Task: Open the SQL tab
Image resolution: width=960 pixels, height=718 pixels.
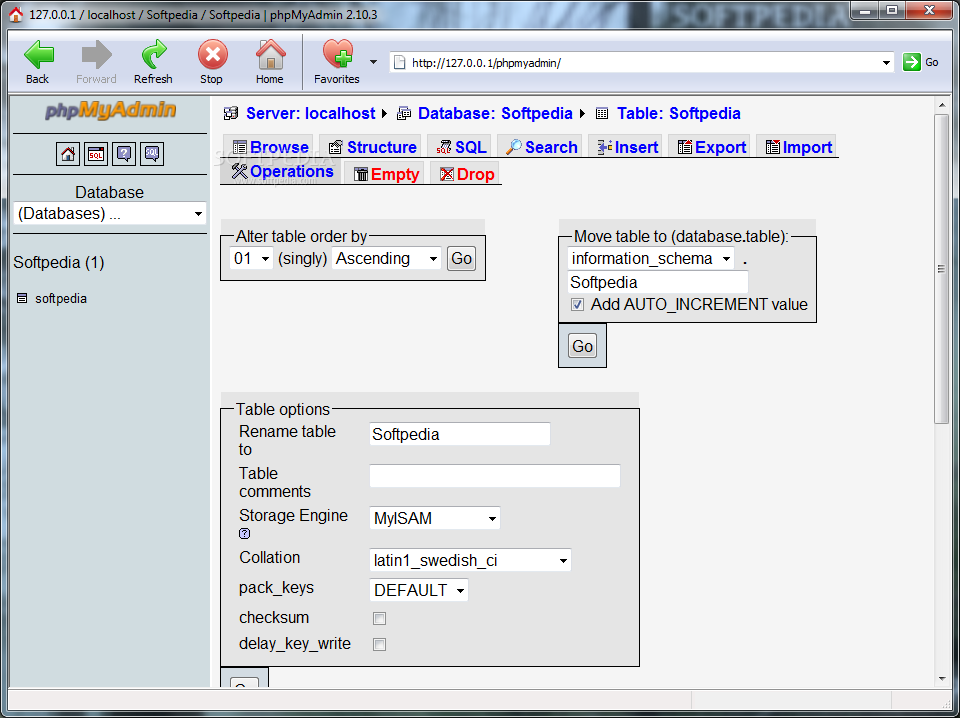Action: coord(460,148)
